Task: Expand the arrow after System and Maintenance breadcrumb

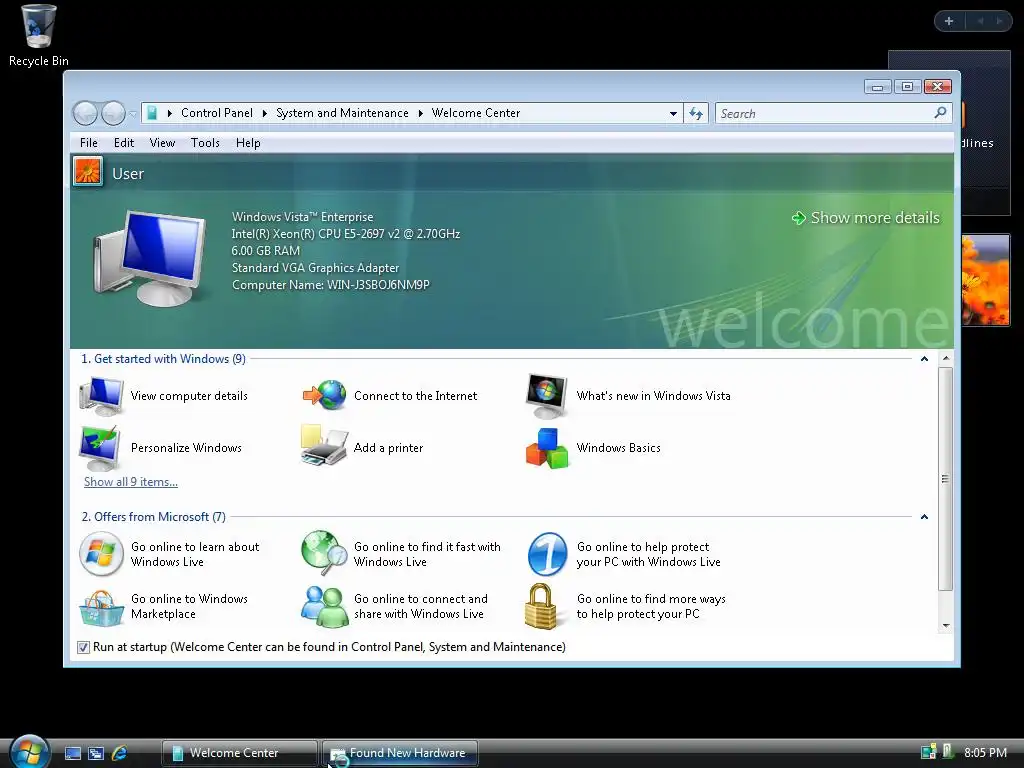Action: pyautogui.click(x=420, y=113)
